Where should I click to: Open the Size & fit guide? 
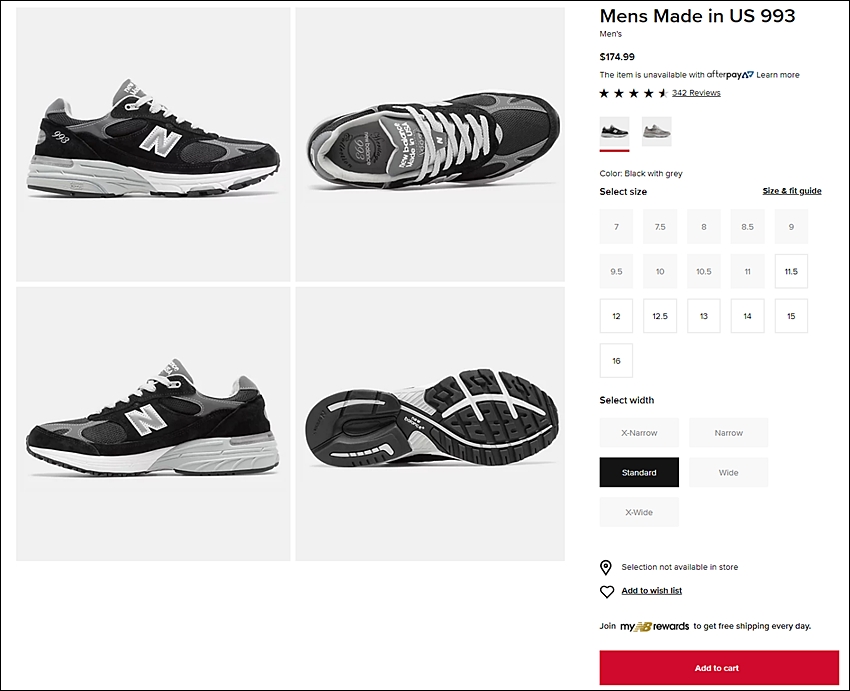click(791, 191)
